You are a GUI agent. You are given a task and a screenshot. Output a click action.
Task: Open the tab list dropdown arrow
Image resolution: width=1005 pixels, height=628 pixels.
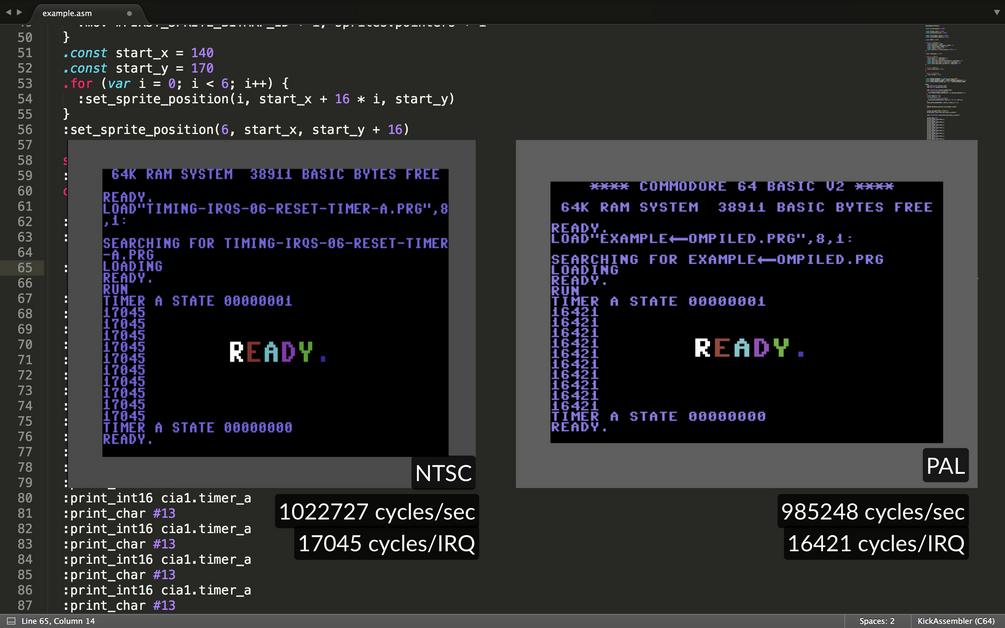pos(995,12)
